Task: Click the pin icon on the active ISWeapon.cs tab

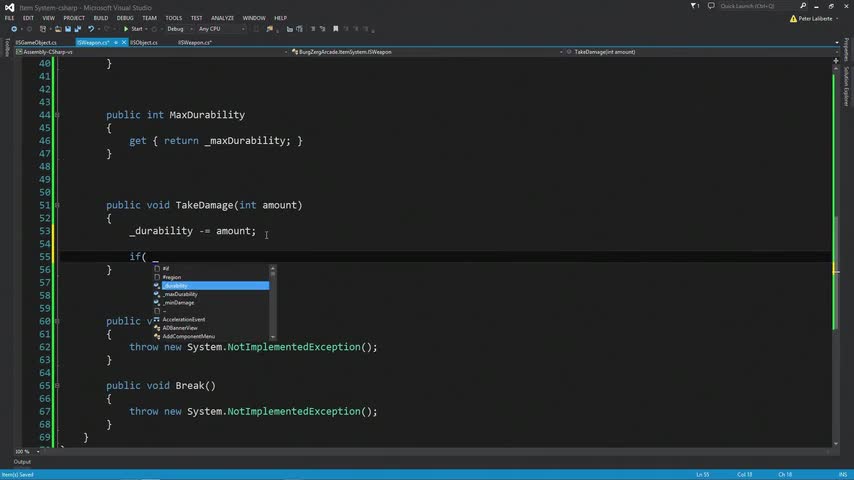Action: (x=116, y=42)
